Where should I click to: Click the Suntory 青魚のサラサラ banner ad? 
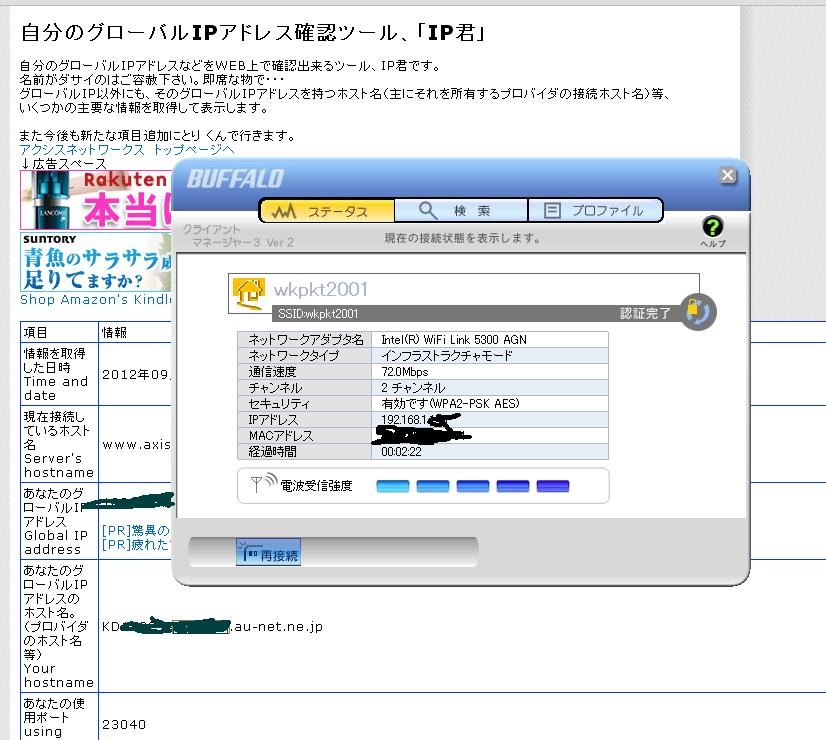click(96, 262)
